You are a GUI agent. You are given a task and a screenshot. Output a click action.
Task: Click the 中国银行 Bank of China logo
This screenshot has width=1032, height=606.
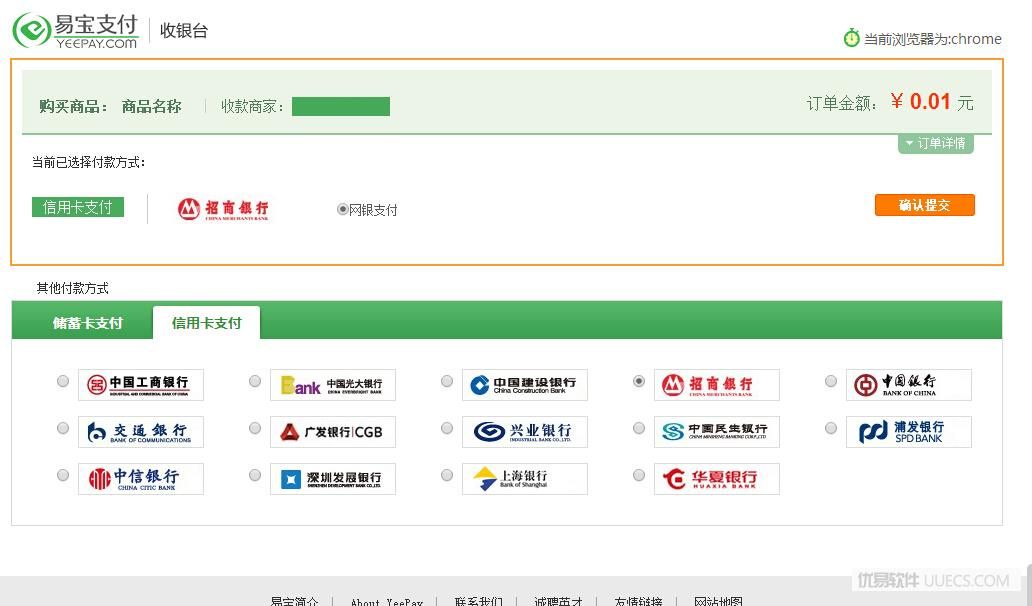point(909,385)
